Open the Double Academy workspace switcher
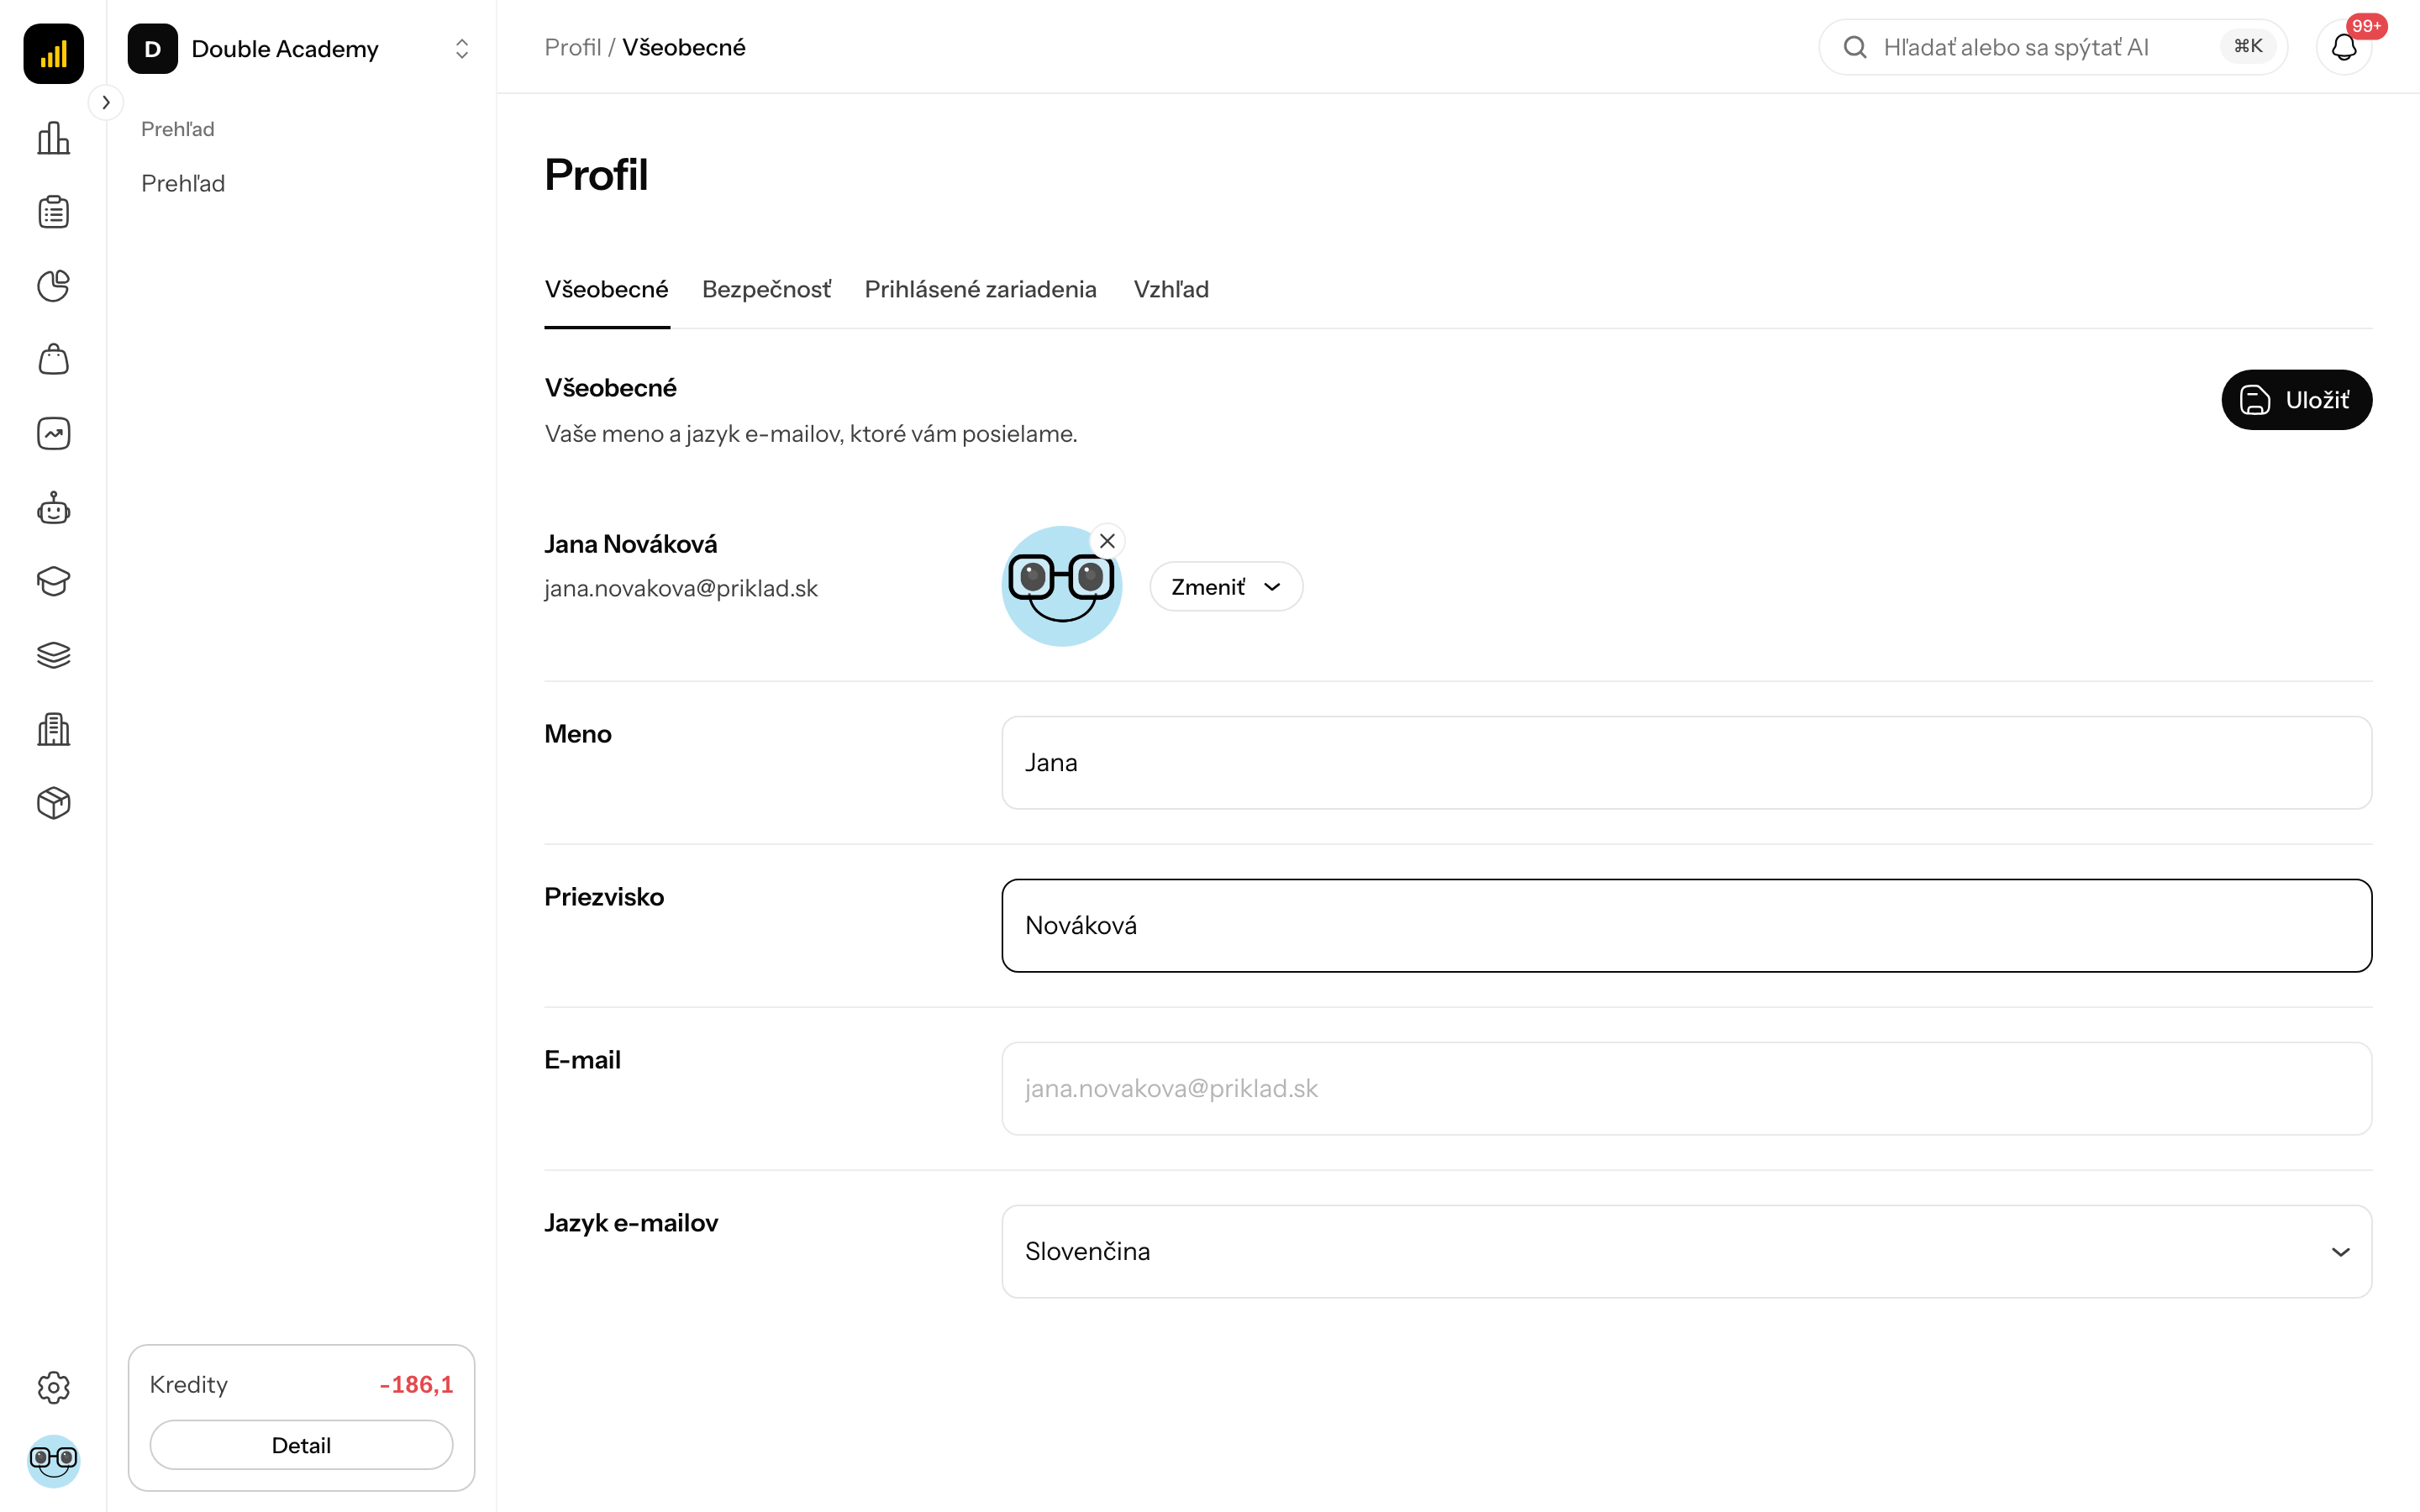 click(300, 48)
